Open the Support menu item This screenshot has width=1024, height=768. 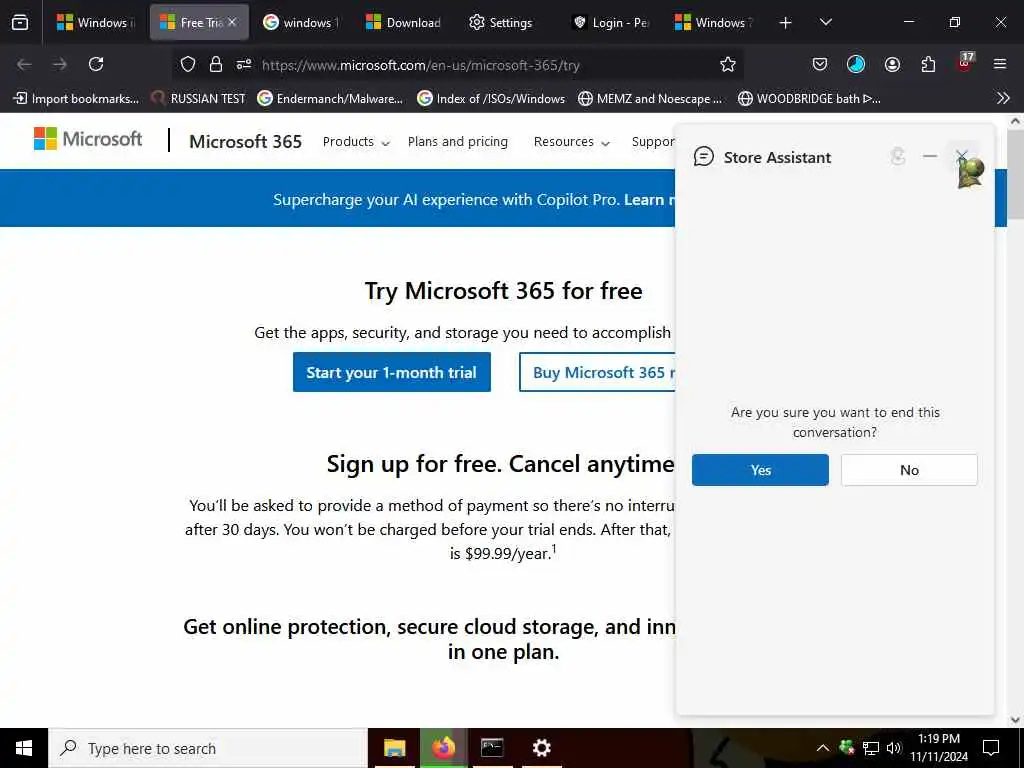pos(652,142)
